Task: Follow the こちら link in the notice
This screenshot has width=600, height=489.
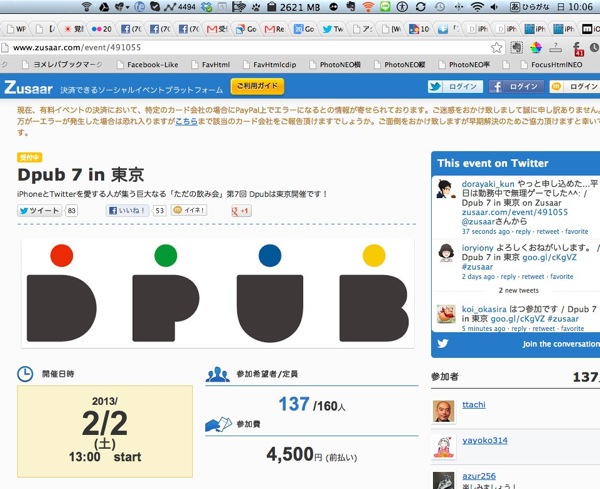Action: (x=186, y=121)
